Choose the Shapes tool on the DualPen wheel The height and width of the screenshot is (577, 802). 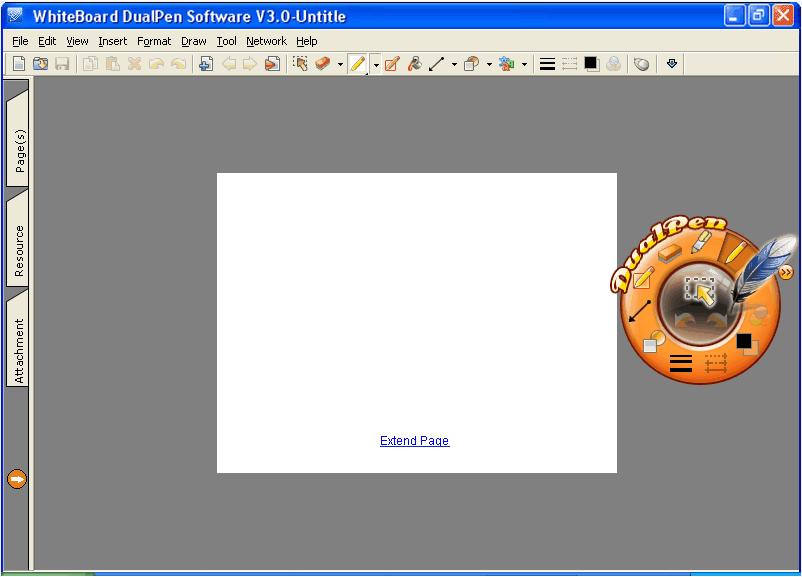[x=653, y=342]
